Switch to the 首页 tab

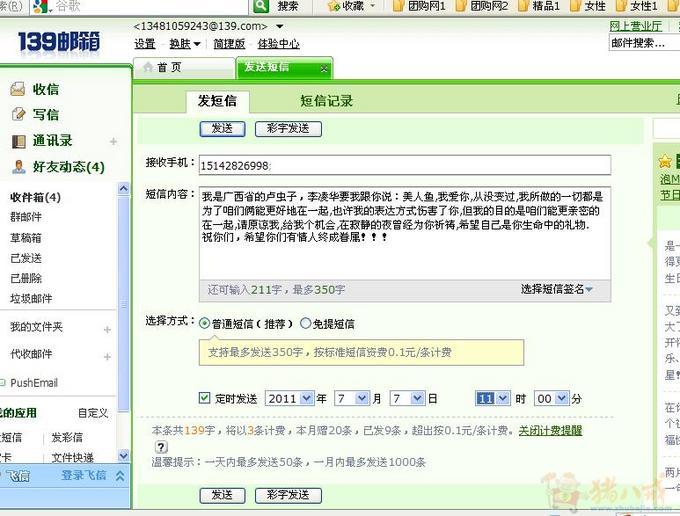point(184,68)
